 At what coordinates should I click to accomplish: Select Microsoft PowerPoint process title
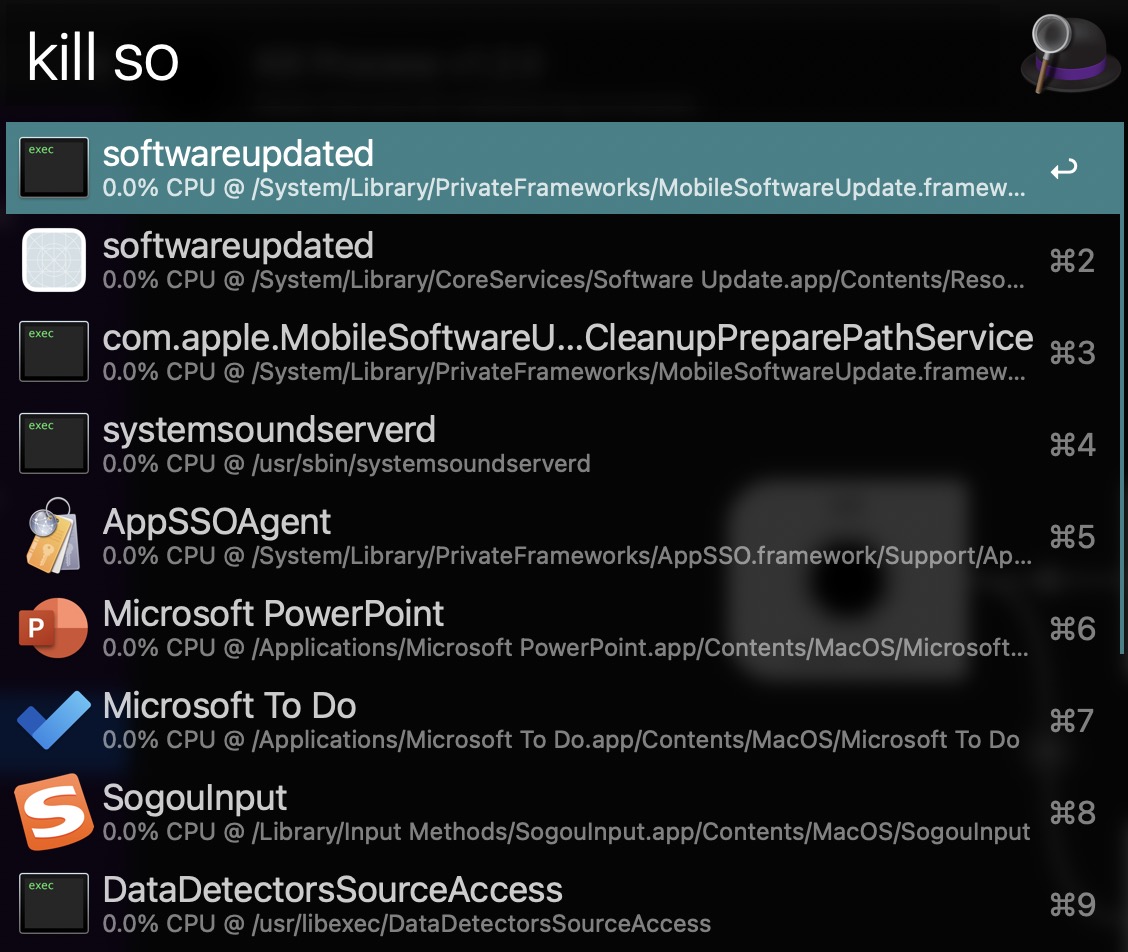(273, 614)
